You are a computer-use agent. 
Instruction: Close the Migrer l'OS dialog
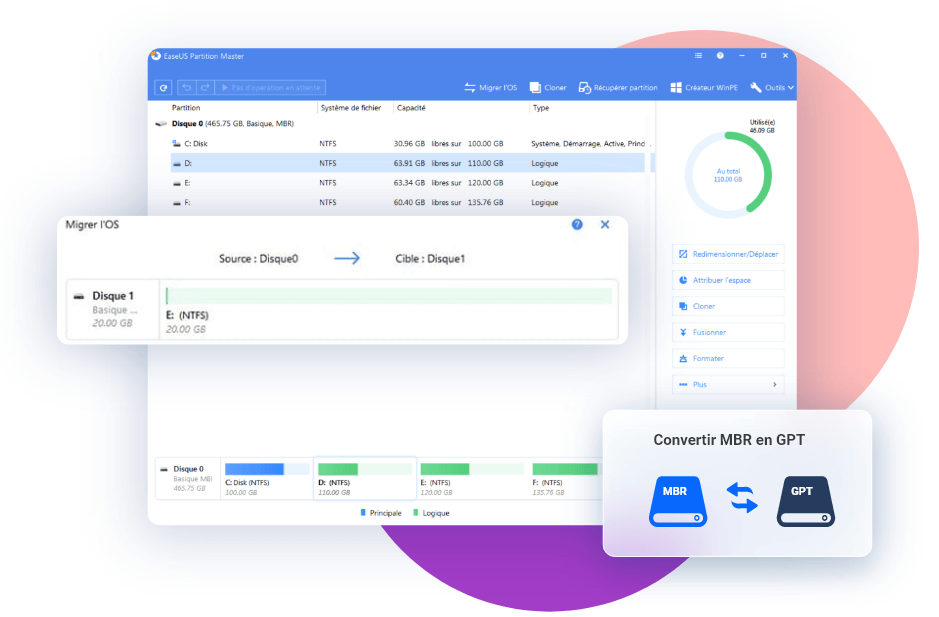pyautogui.click(x=605, y=225)
